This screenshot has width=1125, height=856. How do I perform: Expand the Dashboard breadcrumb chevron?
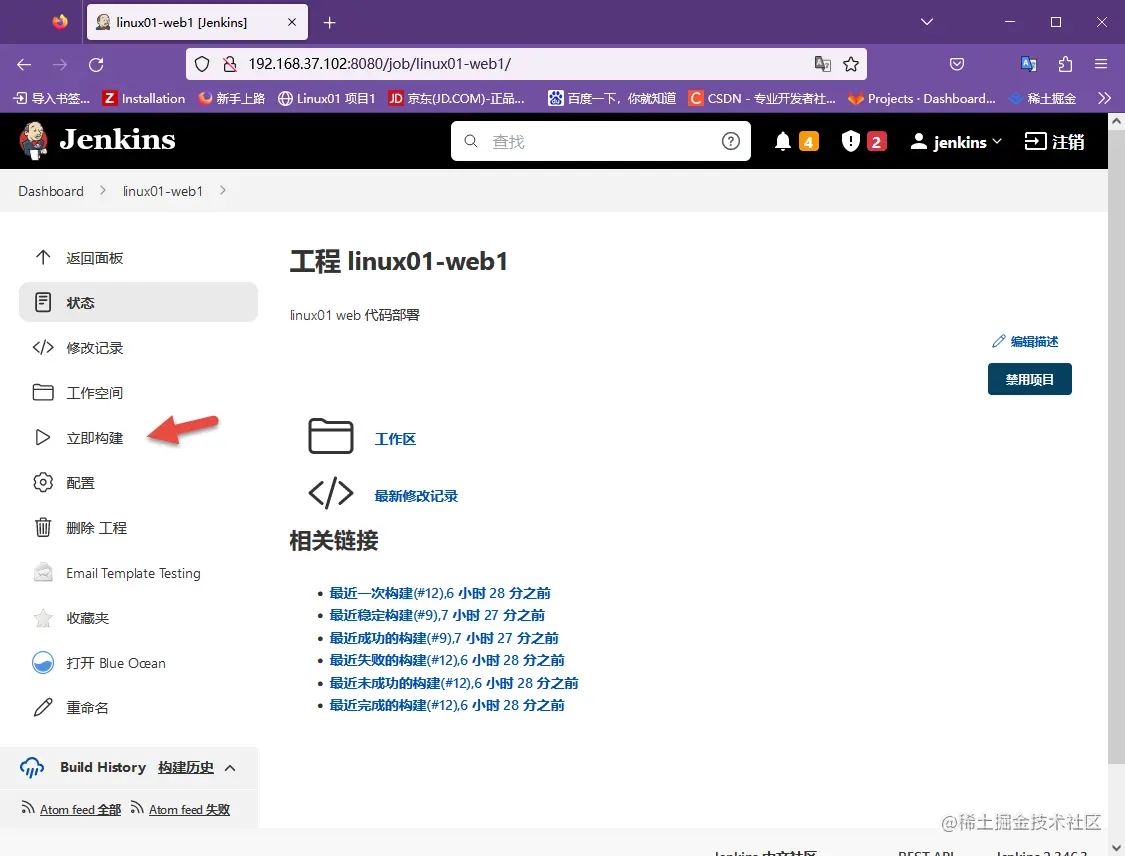(x=103, y=190)
